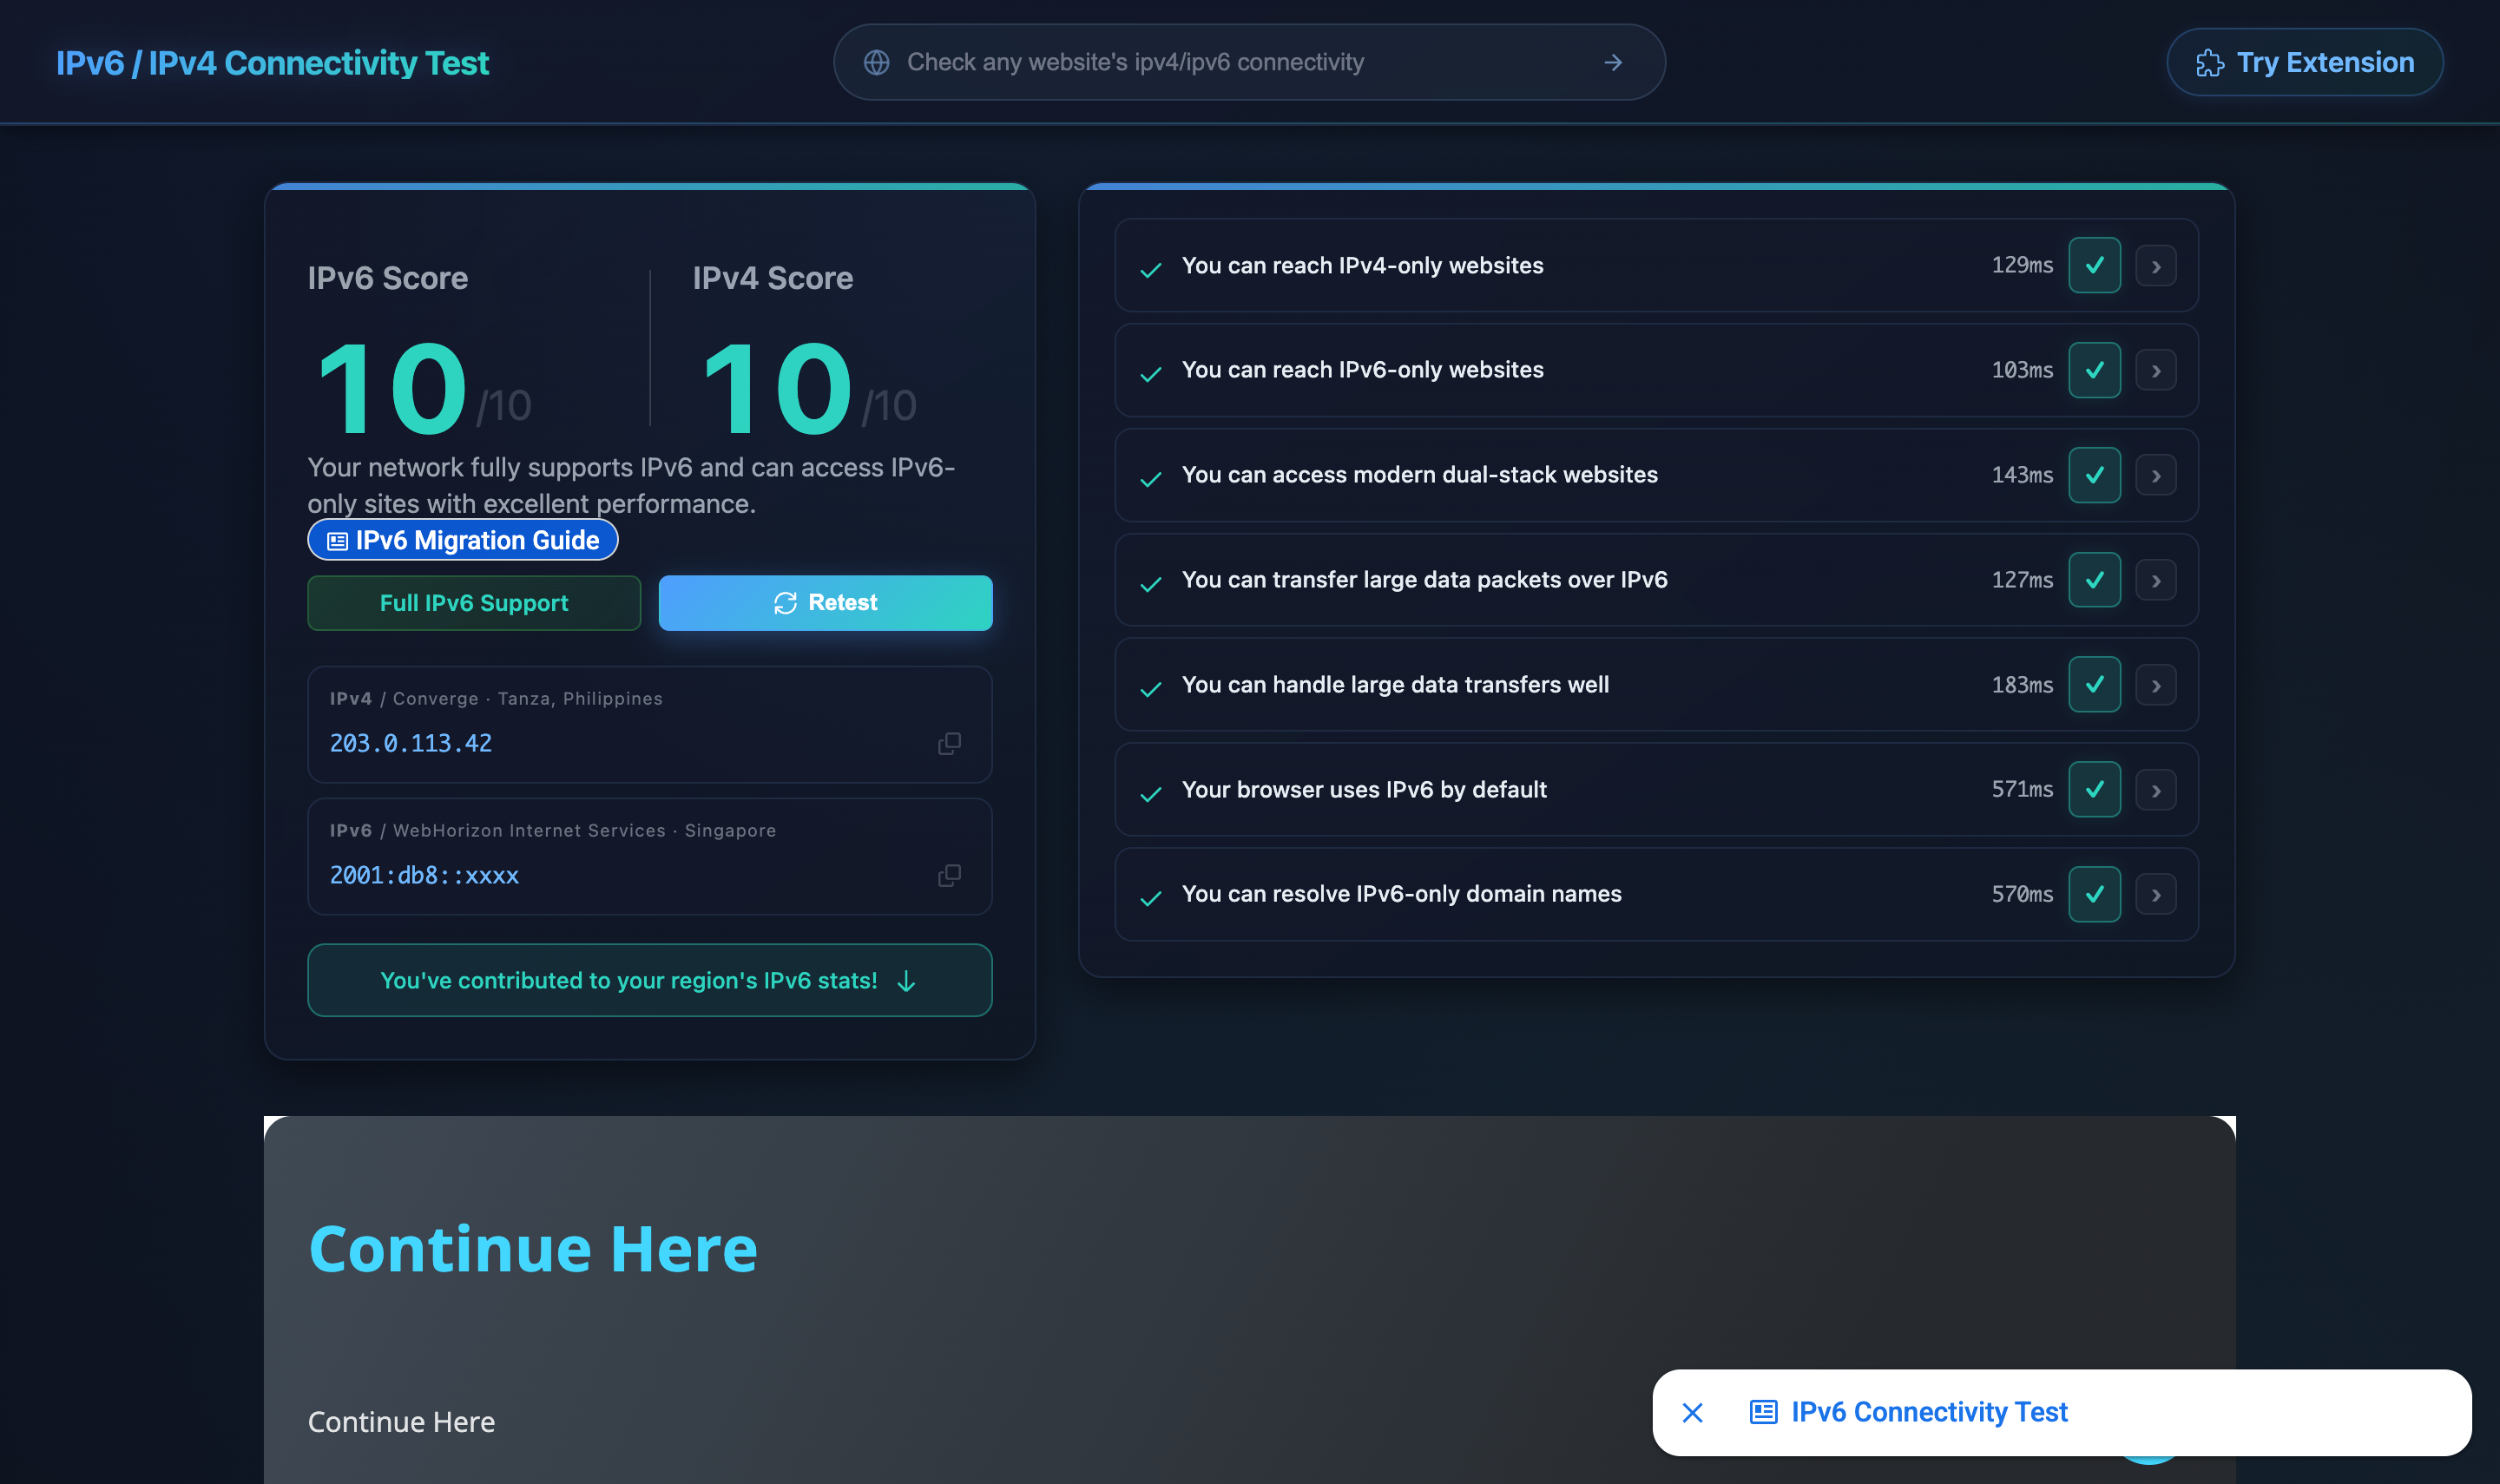Image resolution: width=2500 pixels, height=1484 pixels.
Task: Open the IPv6 / IPv4 Connectivity Test home link
Action: (x=272, y=63)
